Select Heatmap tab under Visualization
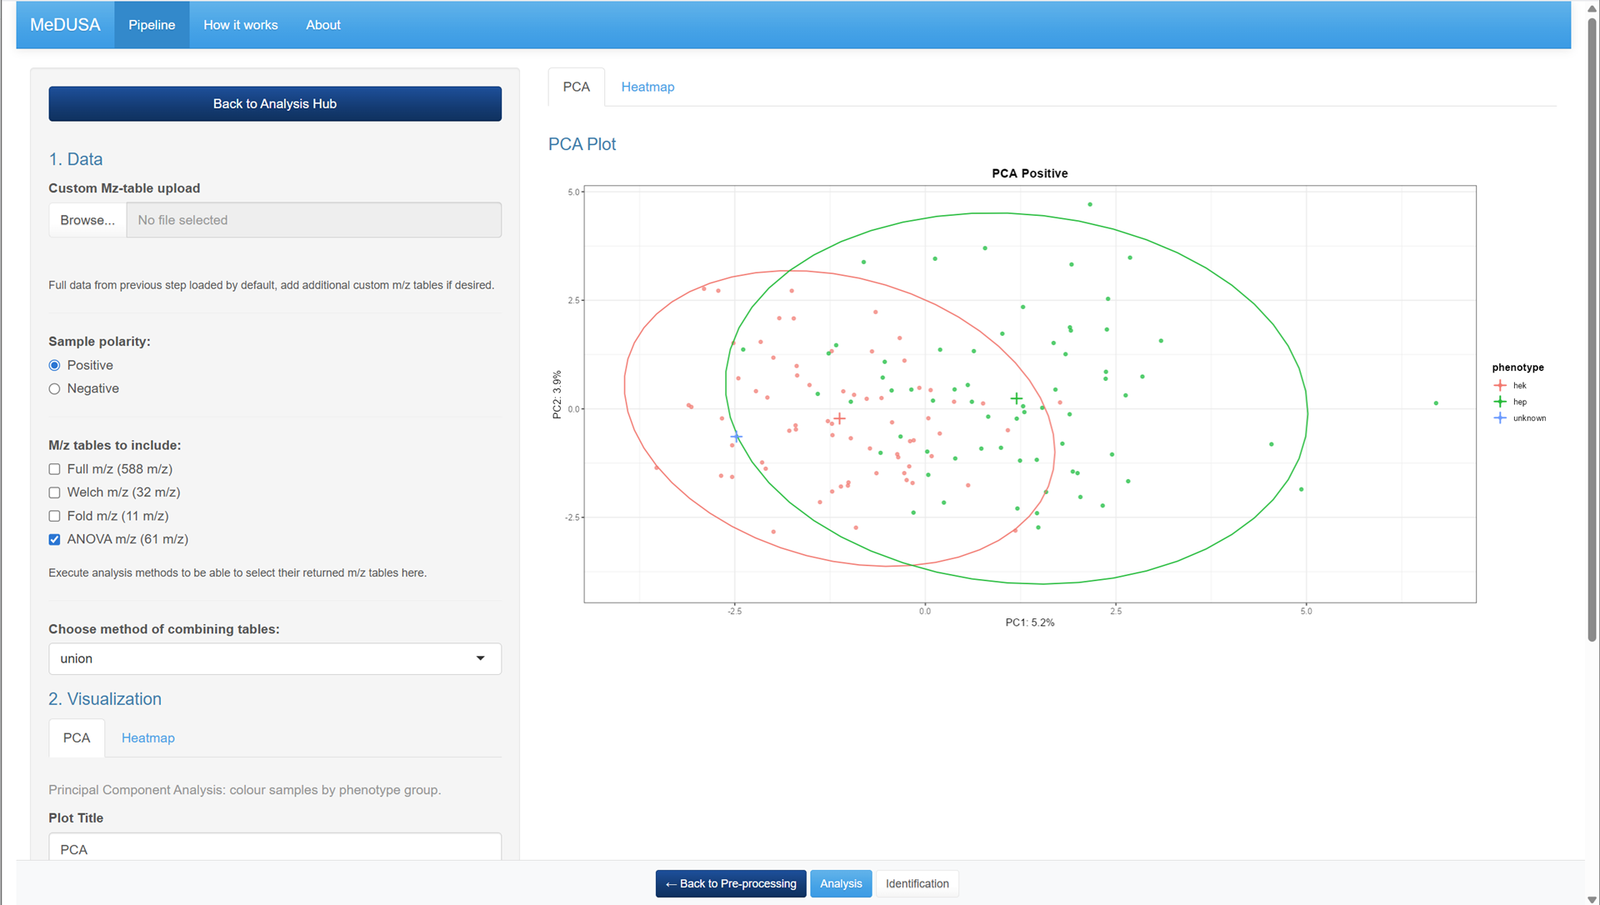Viewport: 1600px width, 905px height. (148, 738)
